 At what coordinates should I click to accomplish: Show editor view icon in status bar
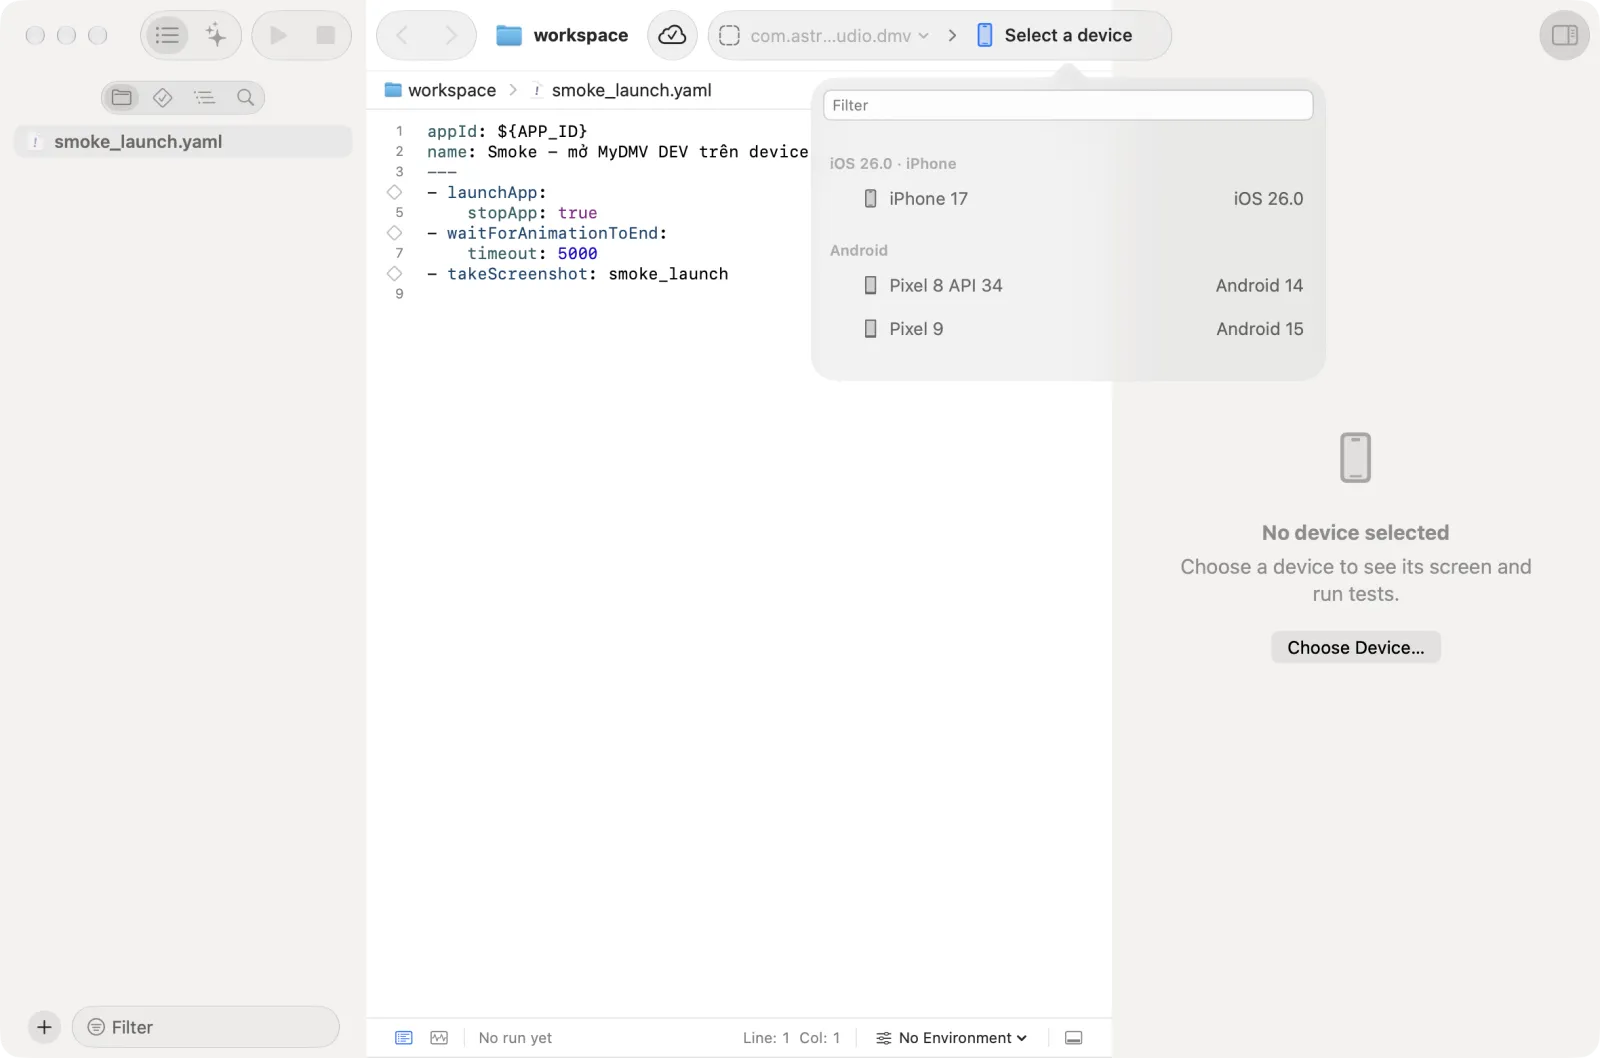click(404, 1038)
